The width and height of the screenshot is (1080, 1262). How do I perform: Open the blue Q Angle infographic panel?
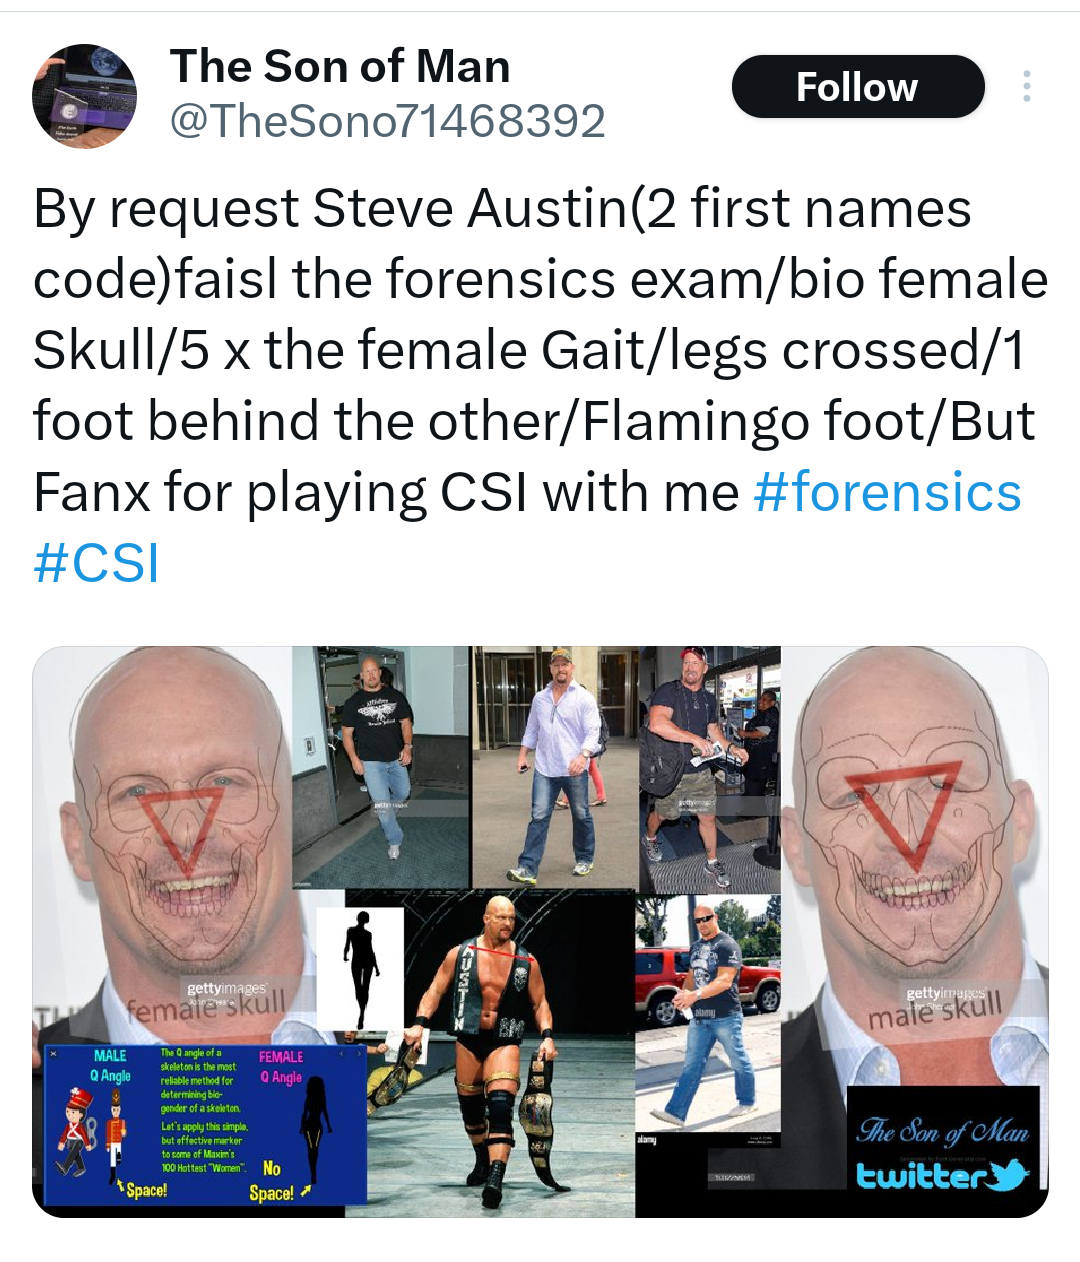[206, 1124]
